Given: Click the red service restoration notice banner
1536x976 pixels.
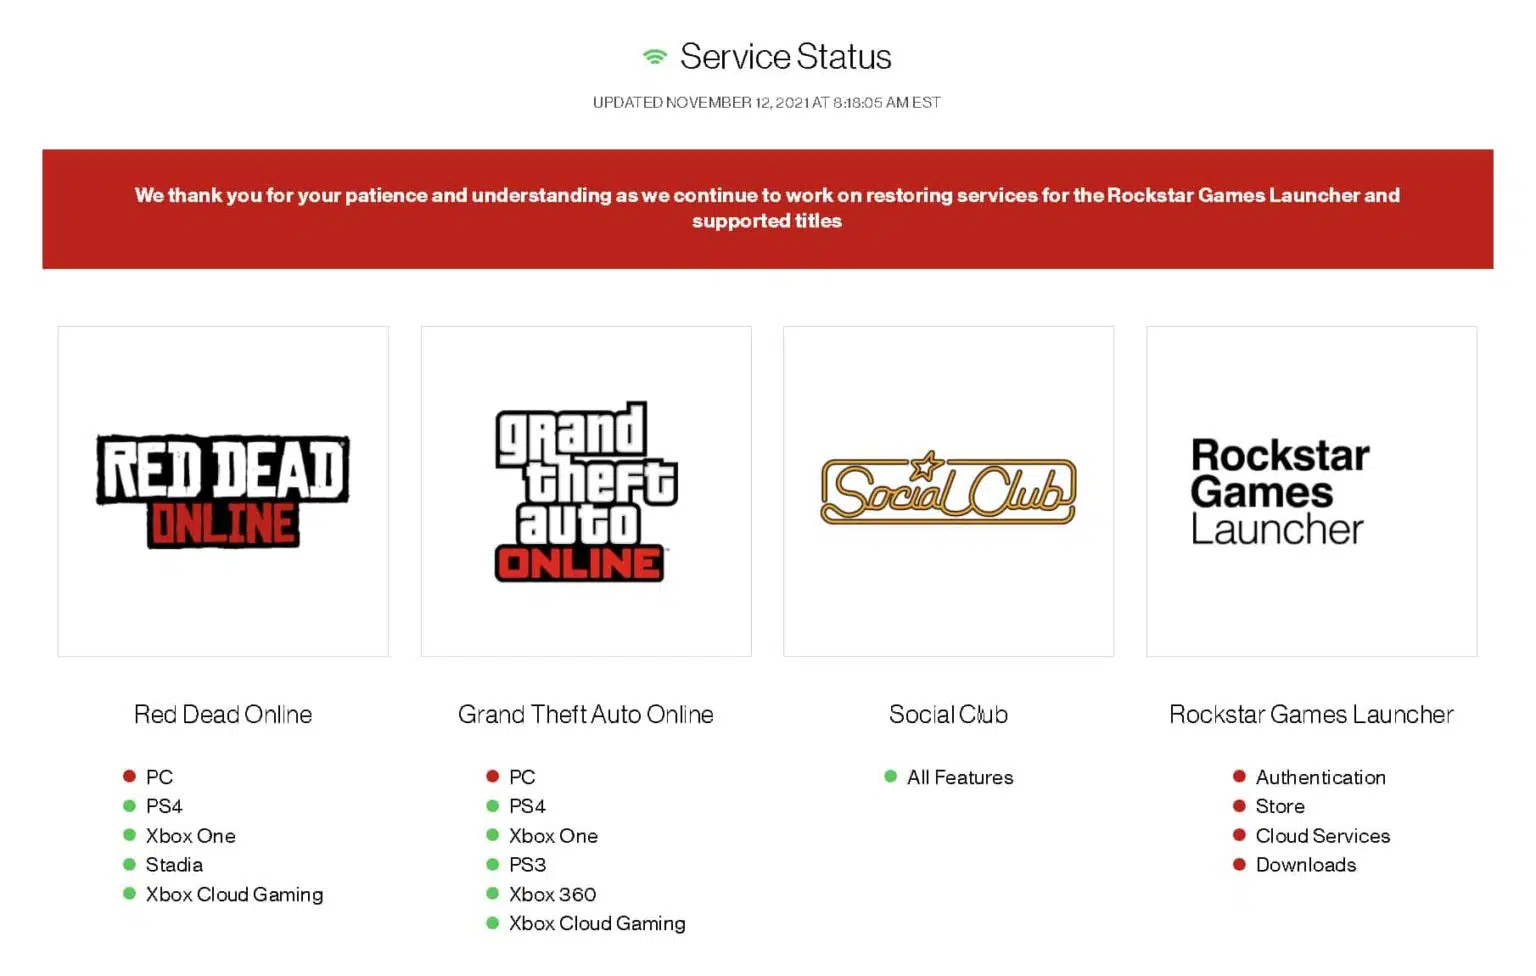Looking at the screenshot, I should coord(767,208).
